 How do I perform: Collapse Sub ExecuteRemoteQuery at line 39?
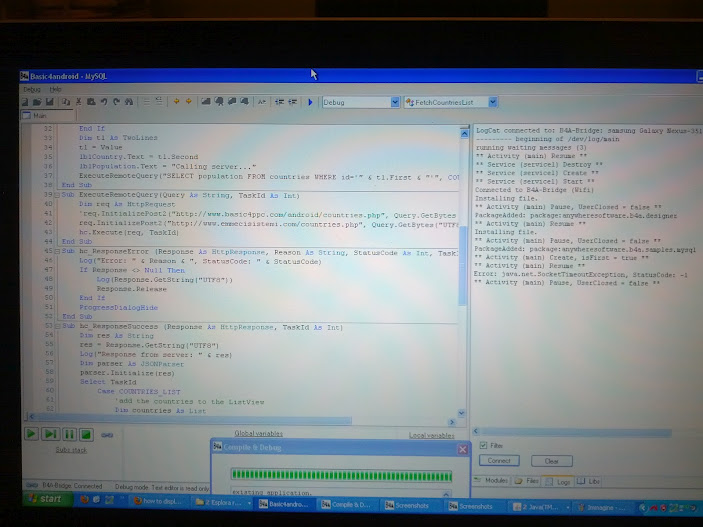pos(57,196)
